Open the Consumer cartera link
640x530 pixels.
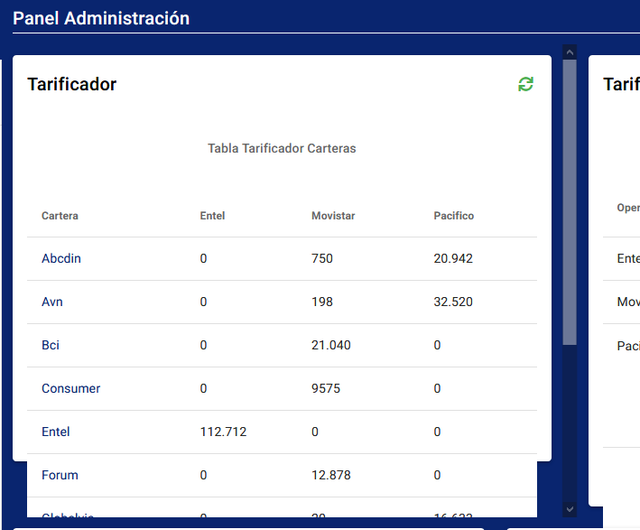(71, 388)
